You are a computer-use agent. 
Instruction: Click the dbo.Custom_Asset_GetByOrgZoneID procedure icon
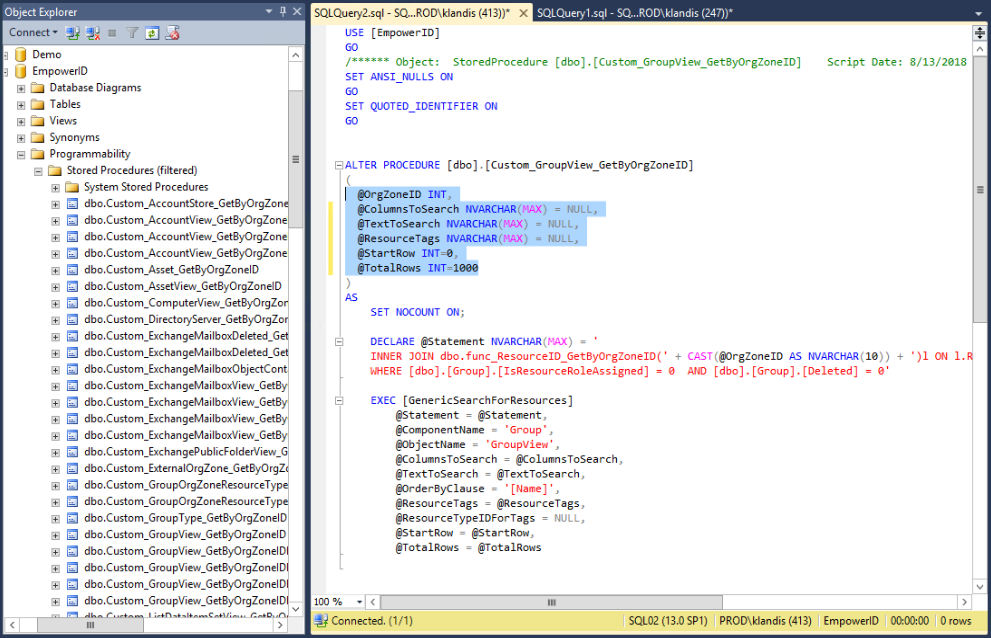click(73, 270)
